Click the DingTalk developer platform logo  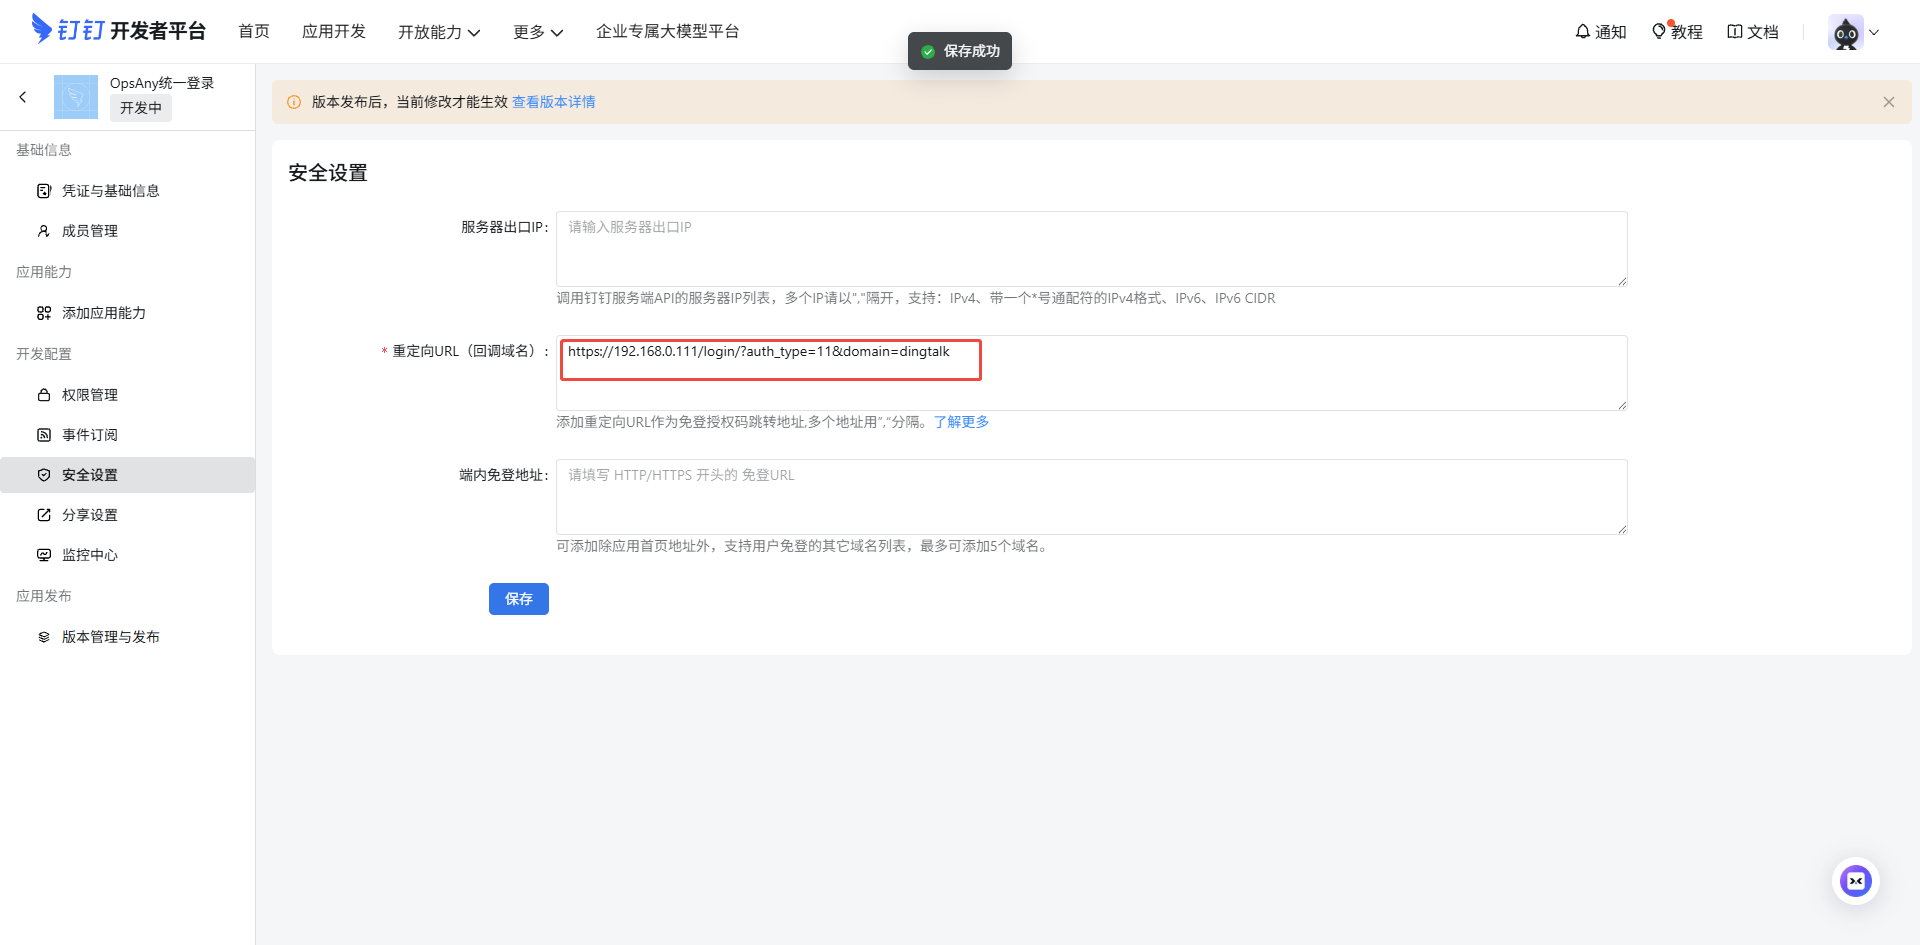pos(118,30)
